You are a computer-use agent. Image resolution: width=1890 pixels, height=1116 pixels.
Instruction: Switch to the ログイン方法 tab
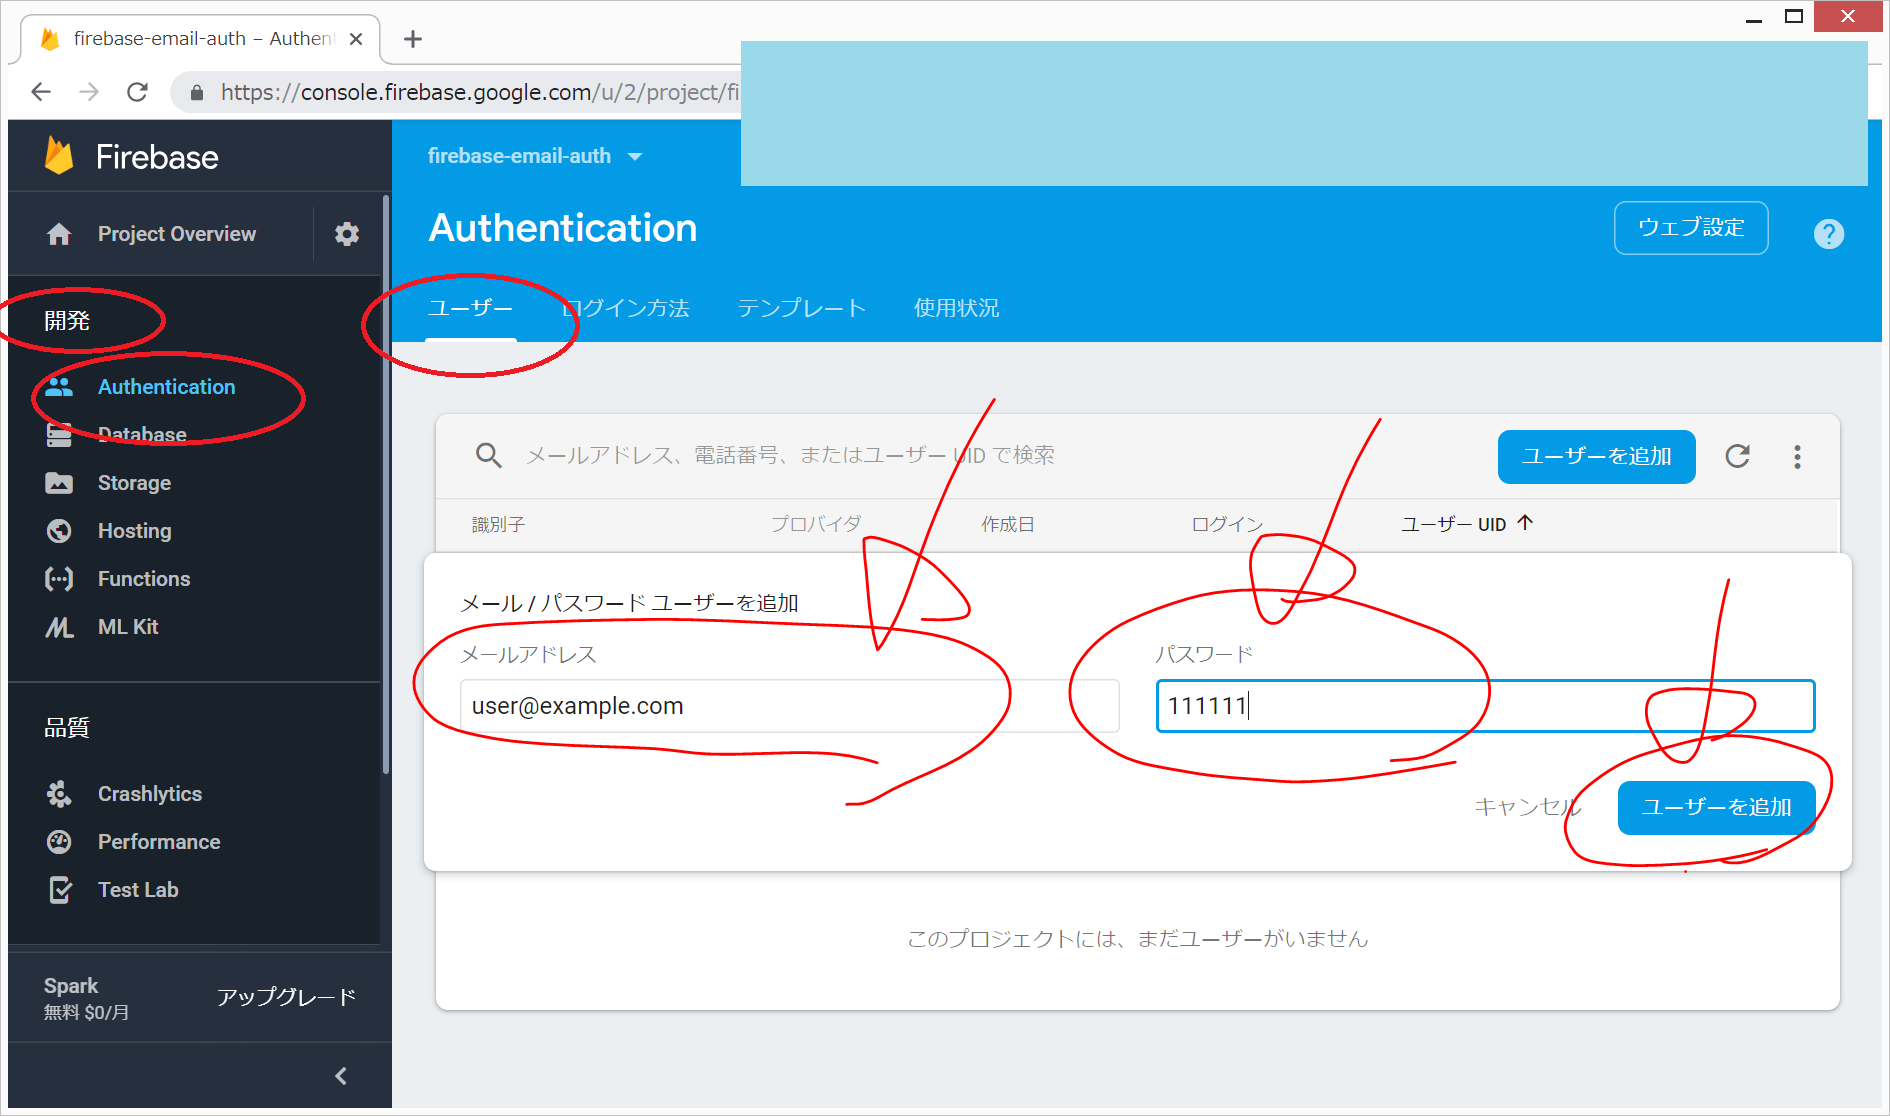(x=626, y=308)
